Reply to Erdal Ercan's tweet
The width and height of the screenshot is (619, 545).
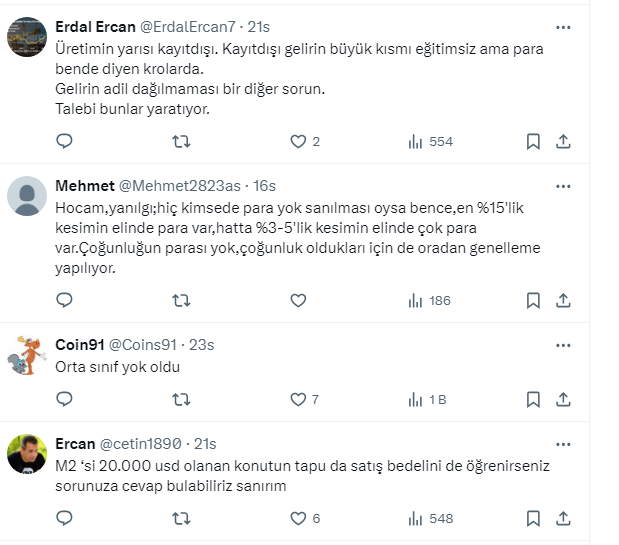(64, 142)
